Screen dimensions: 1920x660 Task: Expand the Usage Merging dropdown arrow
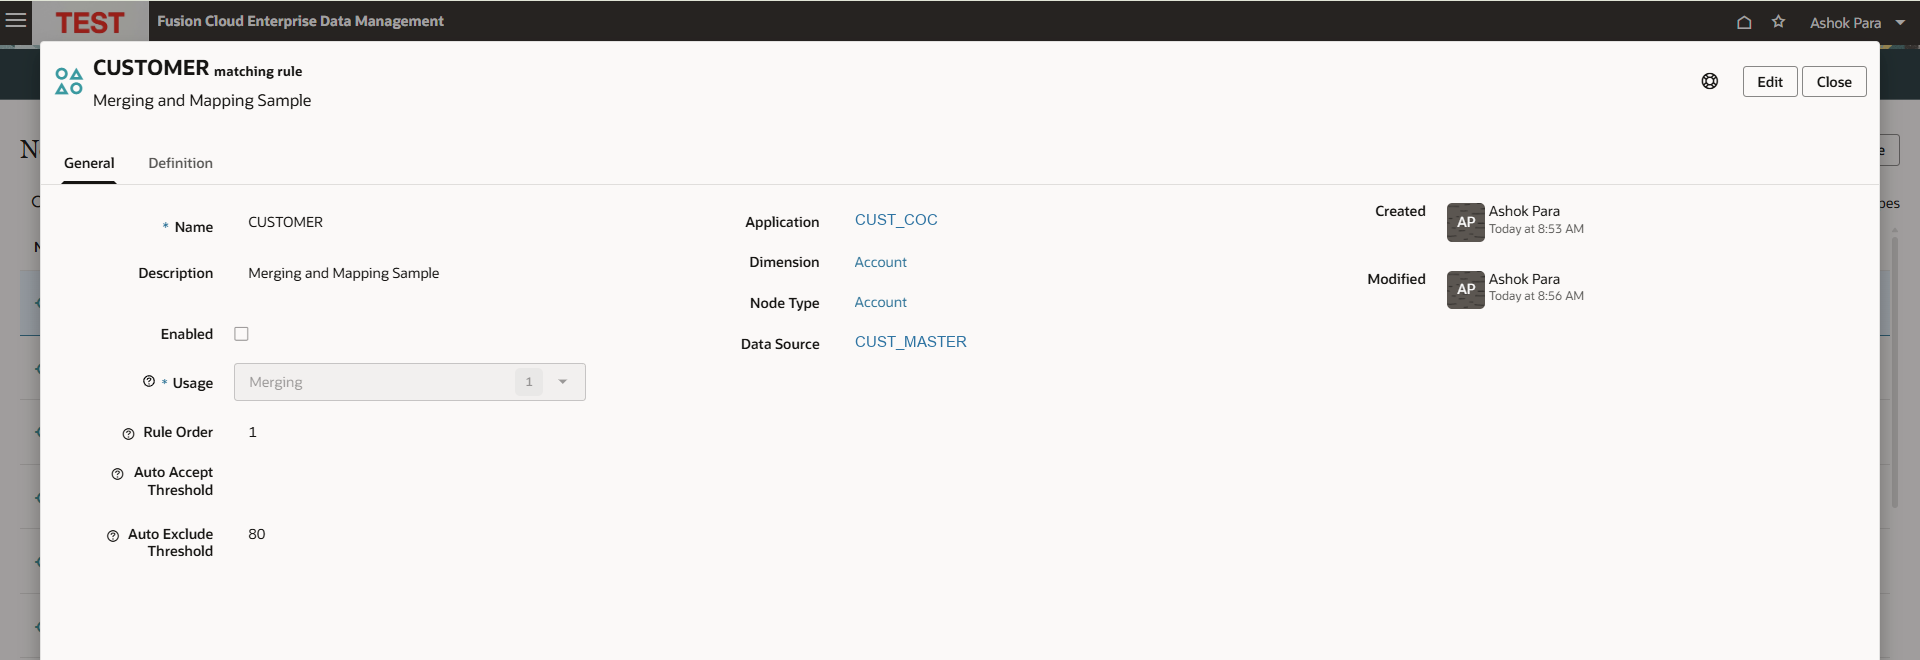[563, 382]
